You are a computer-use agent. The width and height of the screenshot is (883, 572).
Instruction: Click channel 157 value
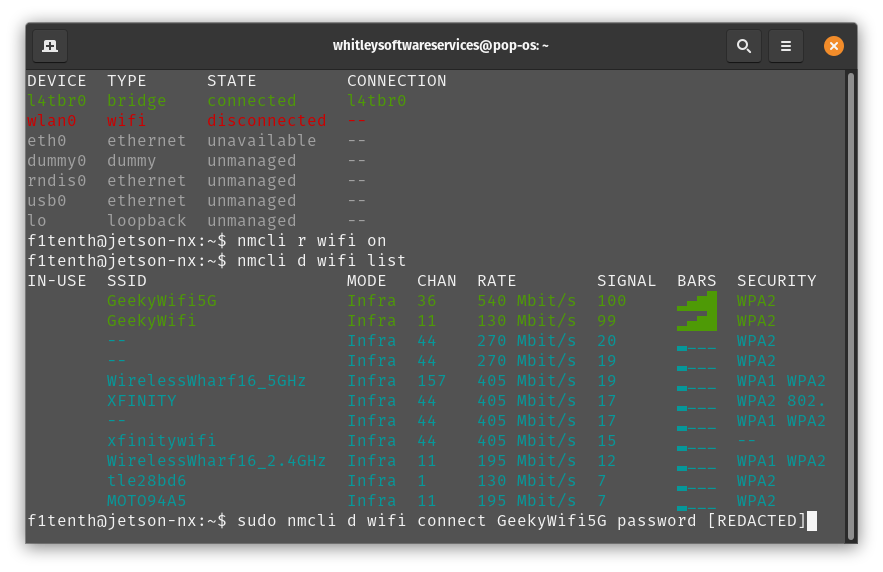click(x=431, y=381)
